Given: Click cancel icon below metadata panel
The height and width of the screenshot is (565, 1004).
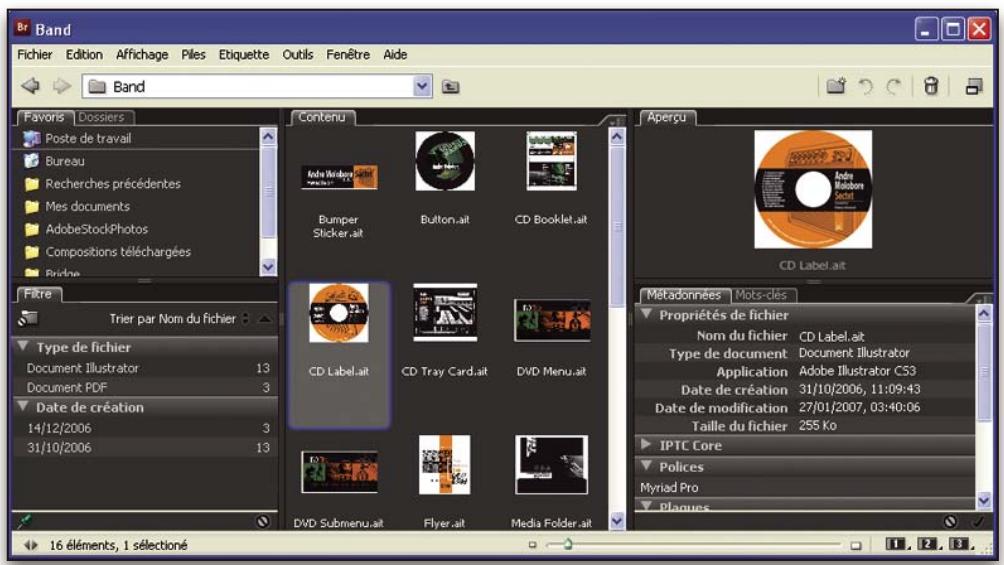Looking at the screenshot, I should pos(950,521).
